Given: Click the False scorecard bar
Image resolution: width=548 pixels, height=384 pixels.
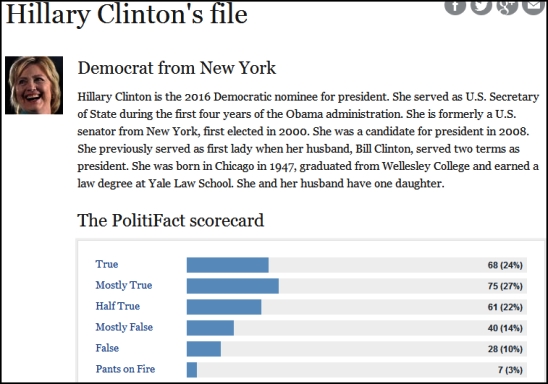Looking at the screenshot, I should (x=204, y=349).
